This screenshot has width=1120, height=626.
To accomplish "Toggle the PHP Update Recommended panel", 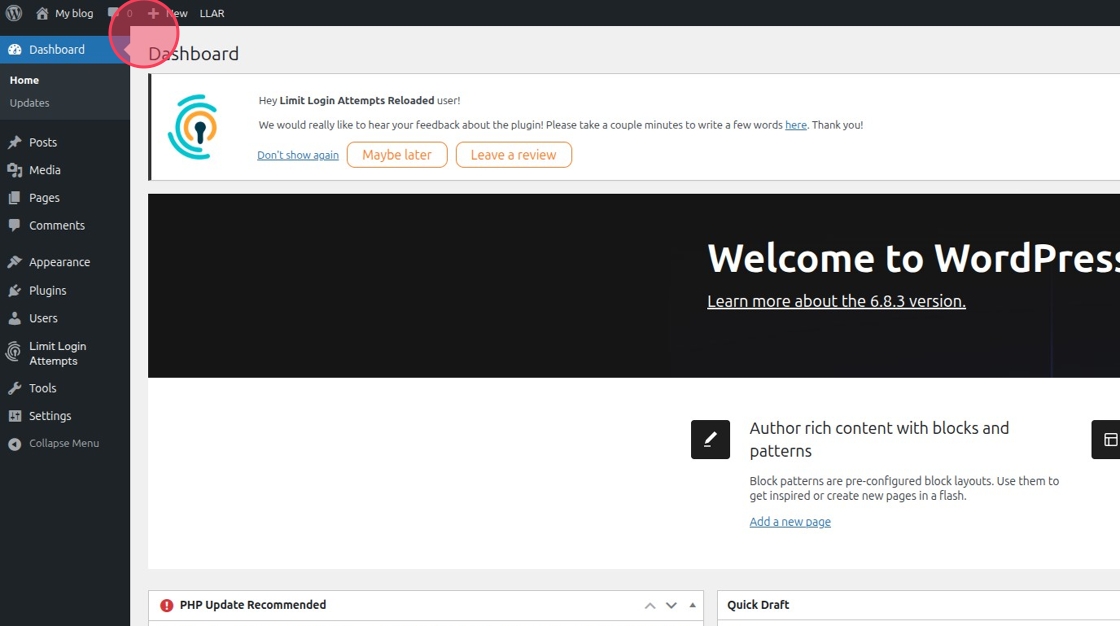I will pos(692,605).
